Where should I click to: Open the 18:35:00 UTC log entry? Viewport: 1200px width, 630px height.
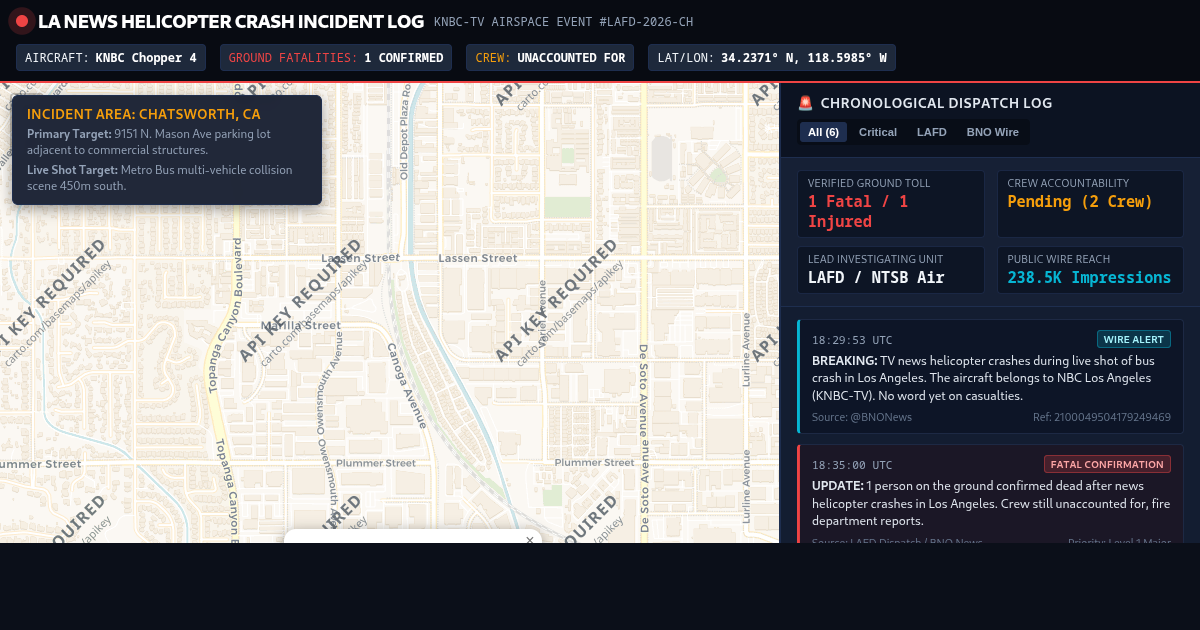point(990,494)
